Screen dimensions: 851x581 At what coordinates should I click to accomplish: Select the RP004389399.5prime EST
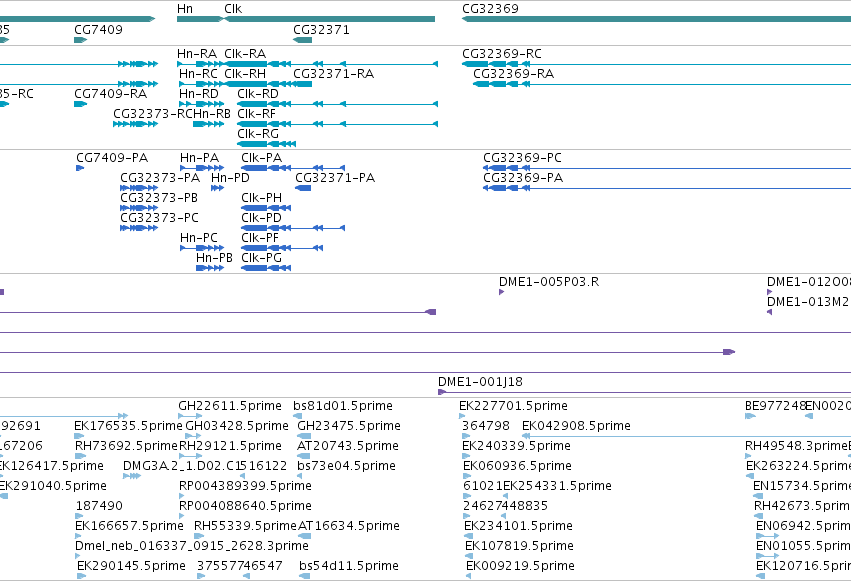[245, 486]
